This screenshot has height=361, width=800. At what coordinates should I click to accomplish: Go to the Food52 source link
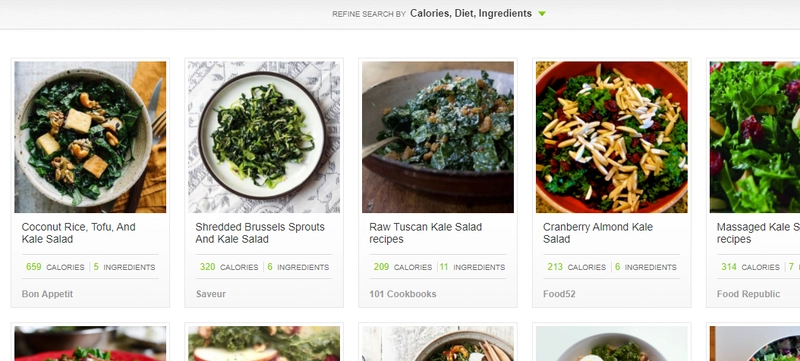click(559, 294)
